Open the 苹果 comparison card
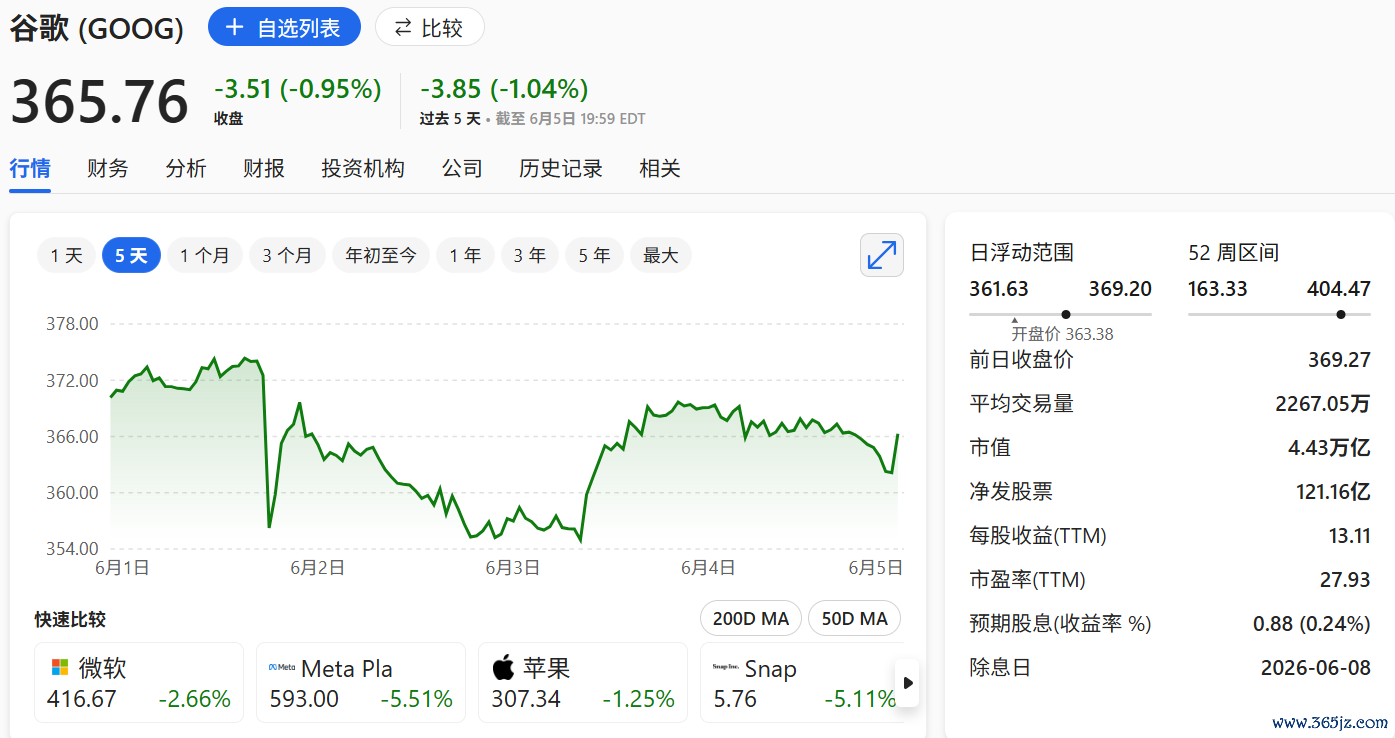 click(x=583, y=682)
